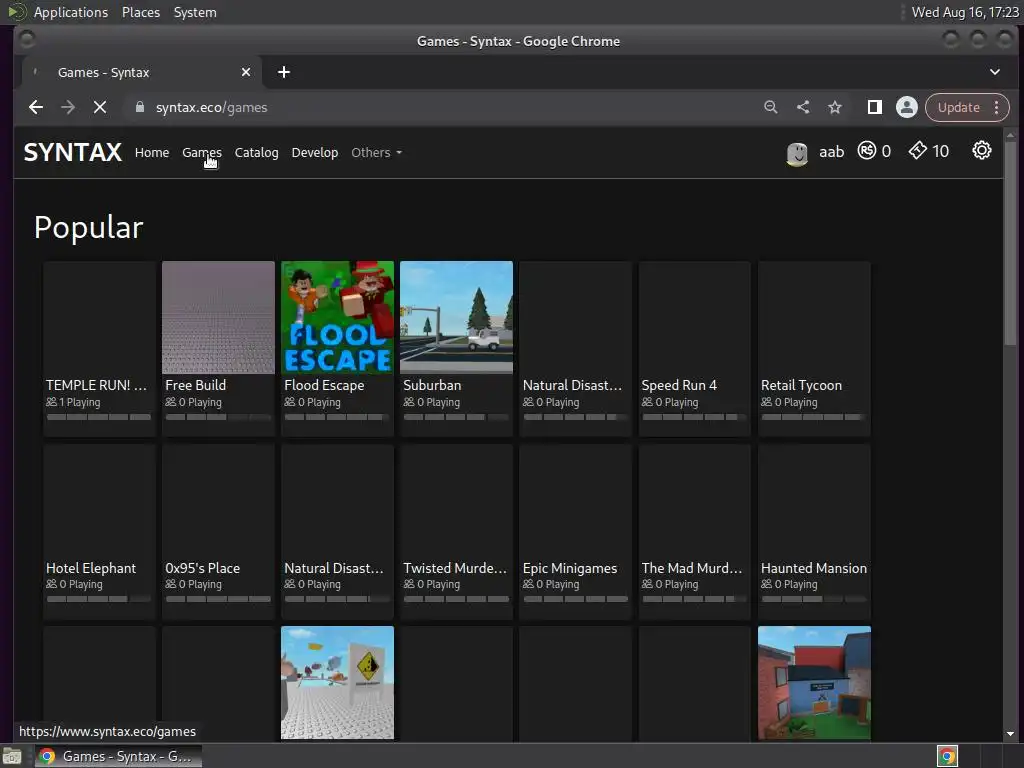Click Chrome tray icon at bottom right

tap(947, 756)
